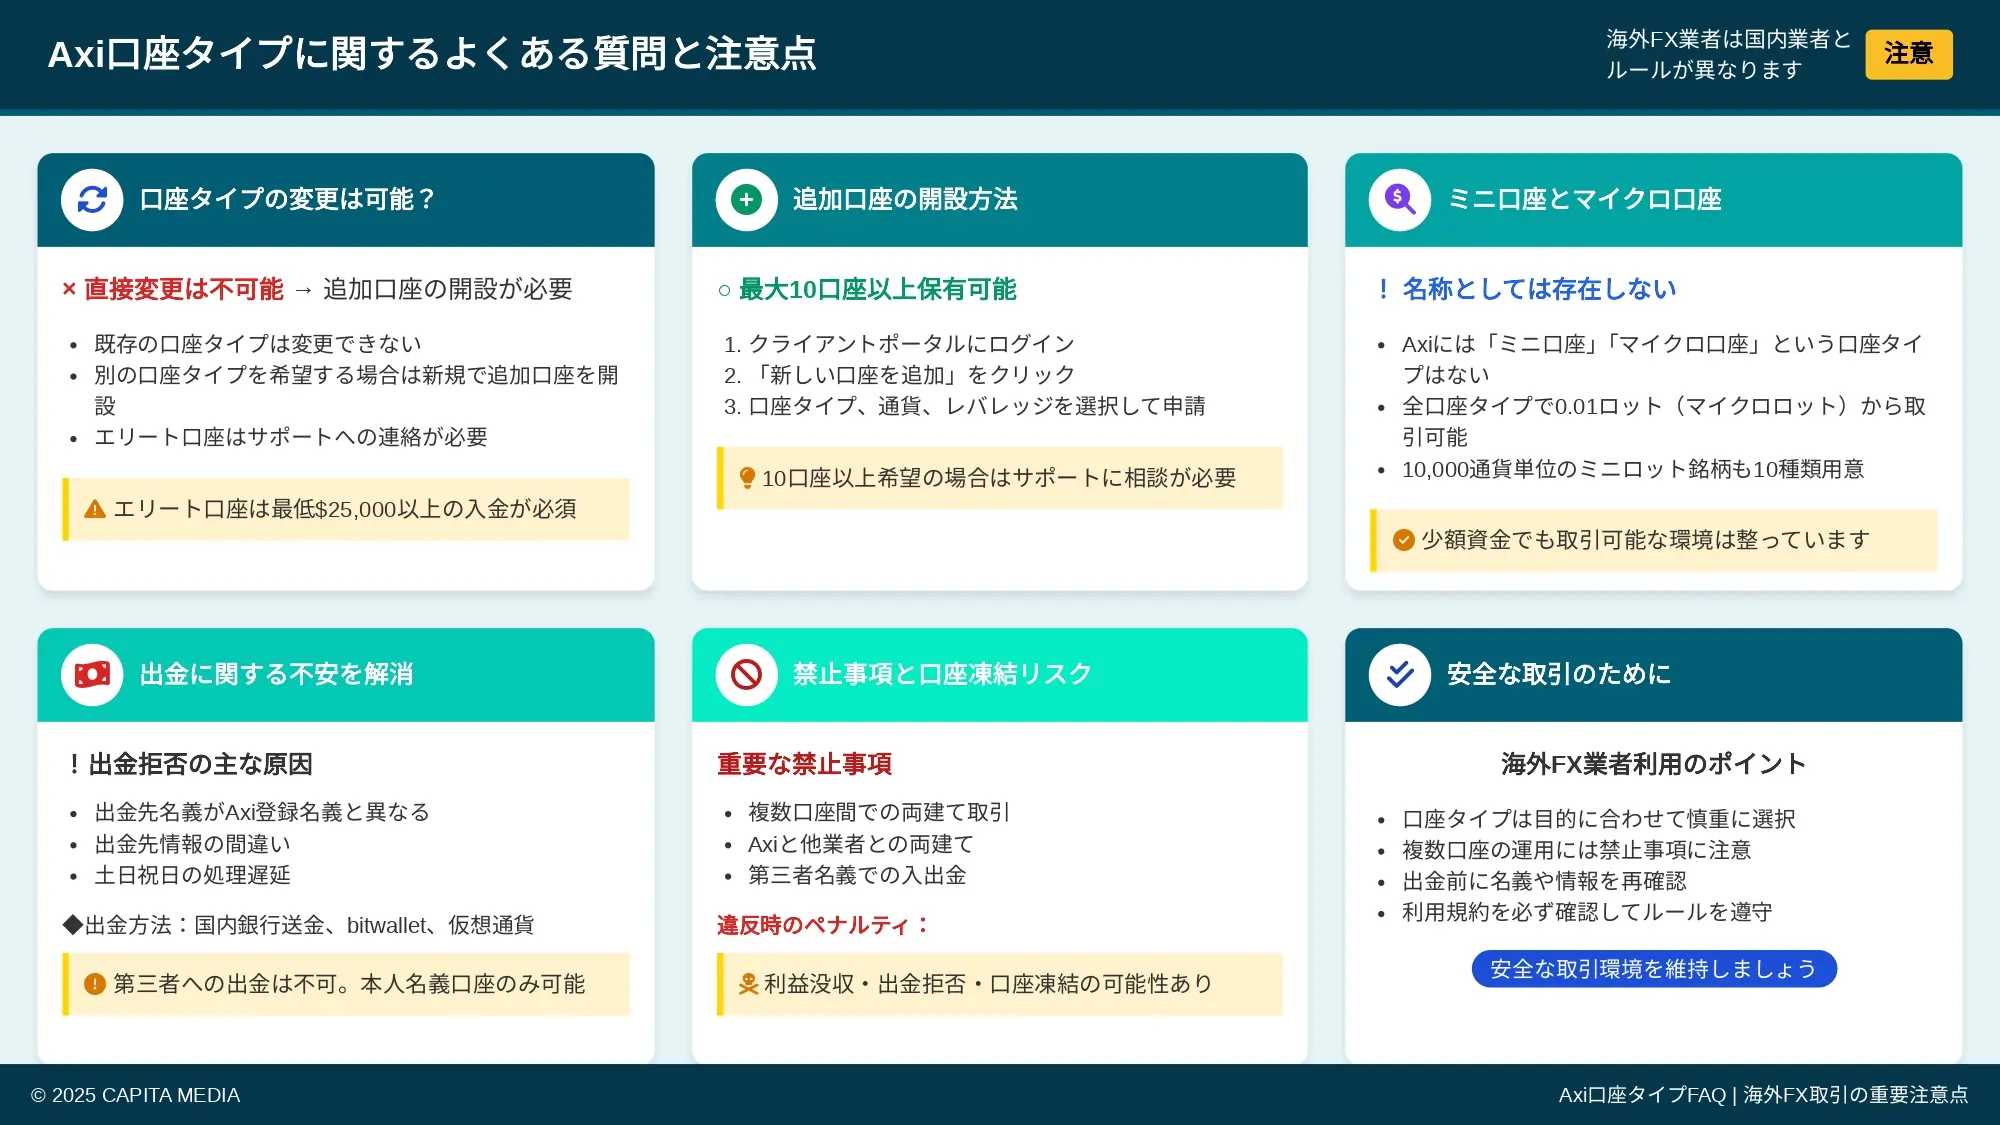The image size is (2000, 1125).
Task: Click the green plus icon for 追加口座の開設方法
Action: (746, 200)
